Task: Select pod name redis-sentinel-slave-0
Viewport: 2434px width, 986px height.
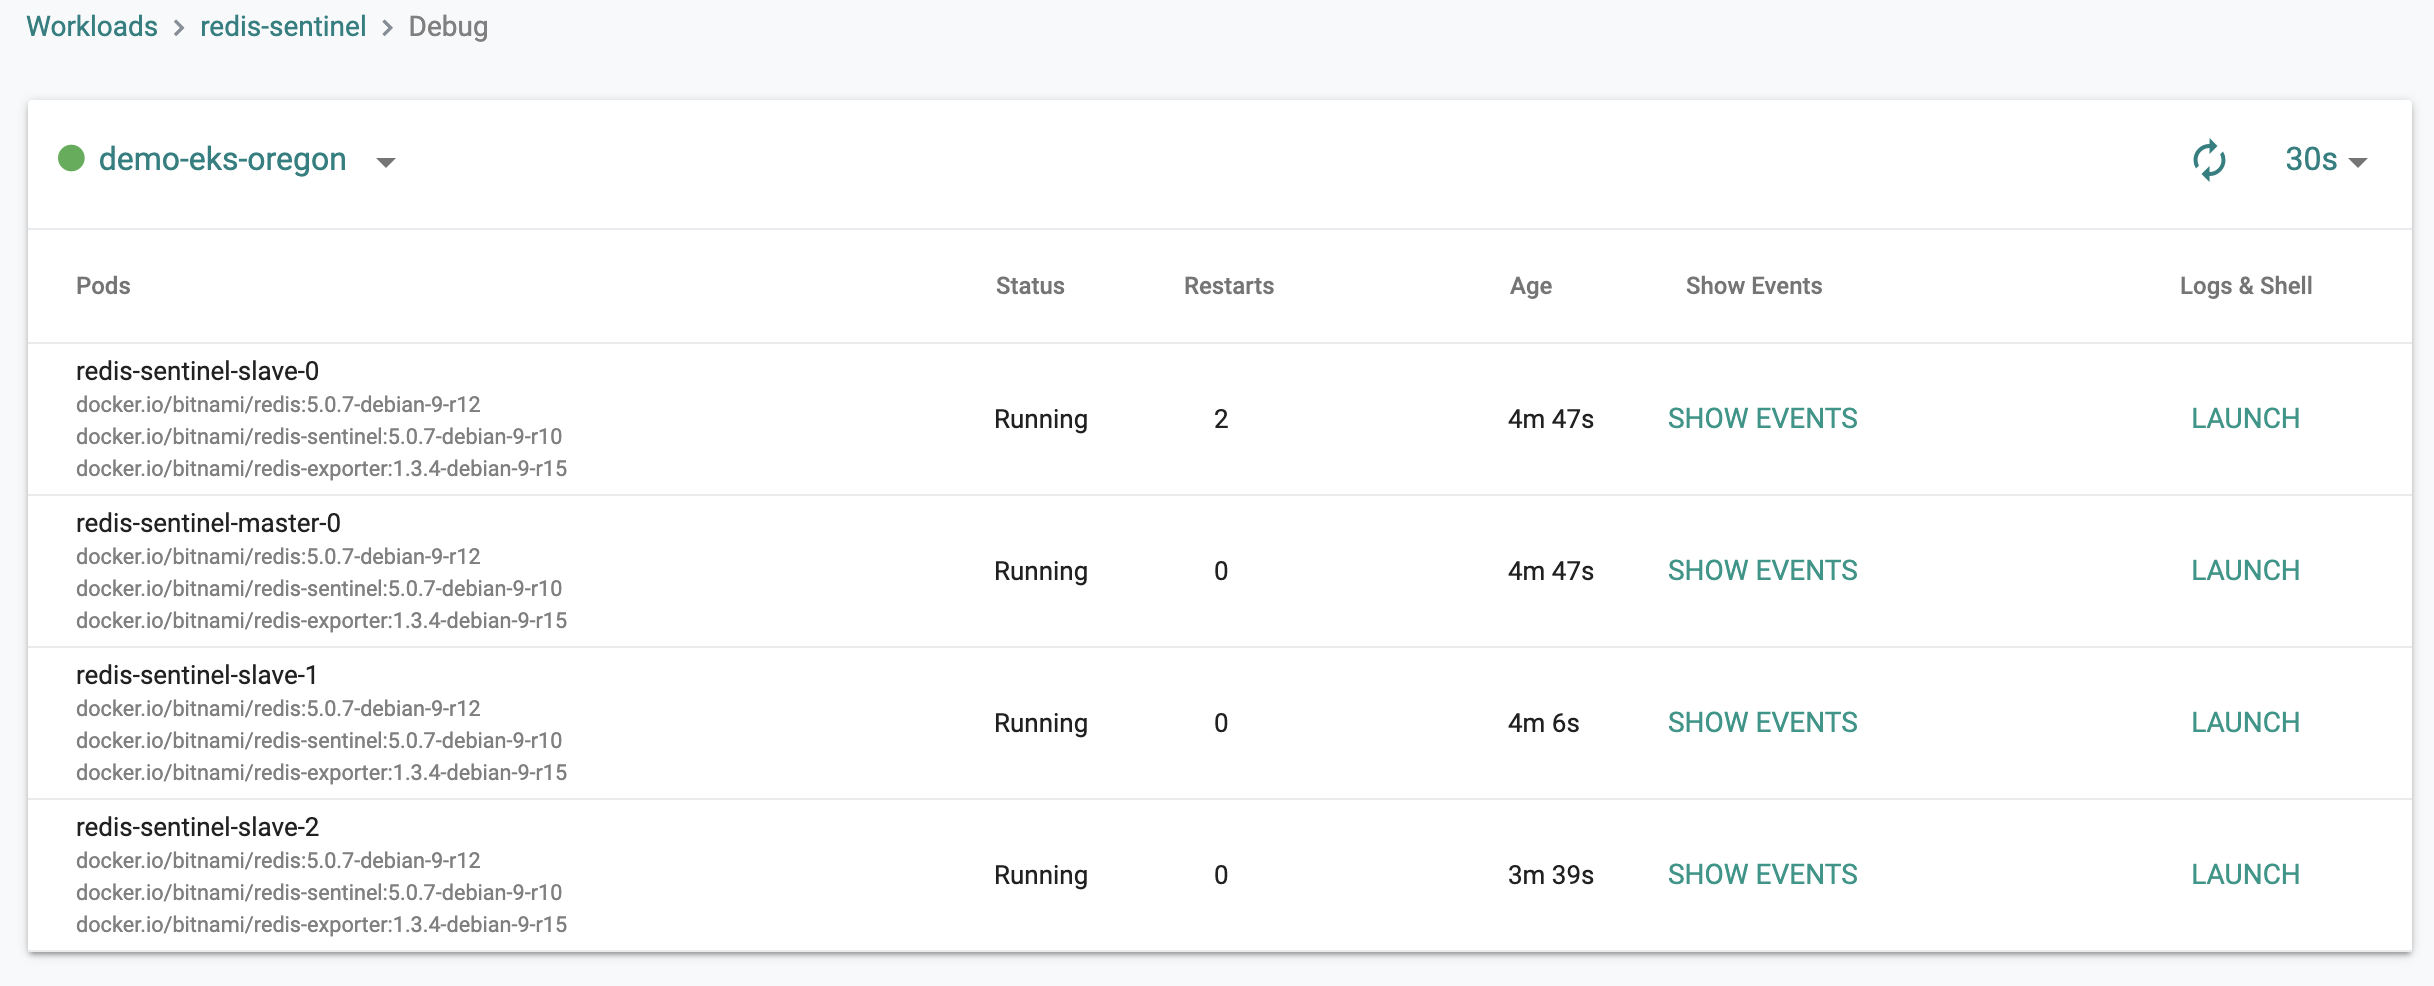Action: coord(197,371)
